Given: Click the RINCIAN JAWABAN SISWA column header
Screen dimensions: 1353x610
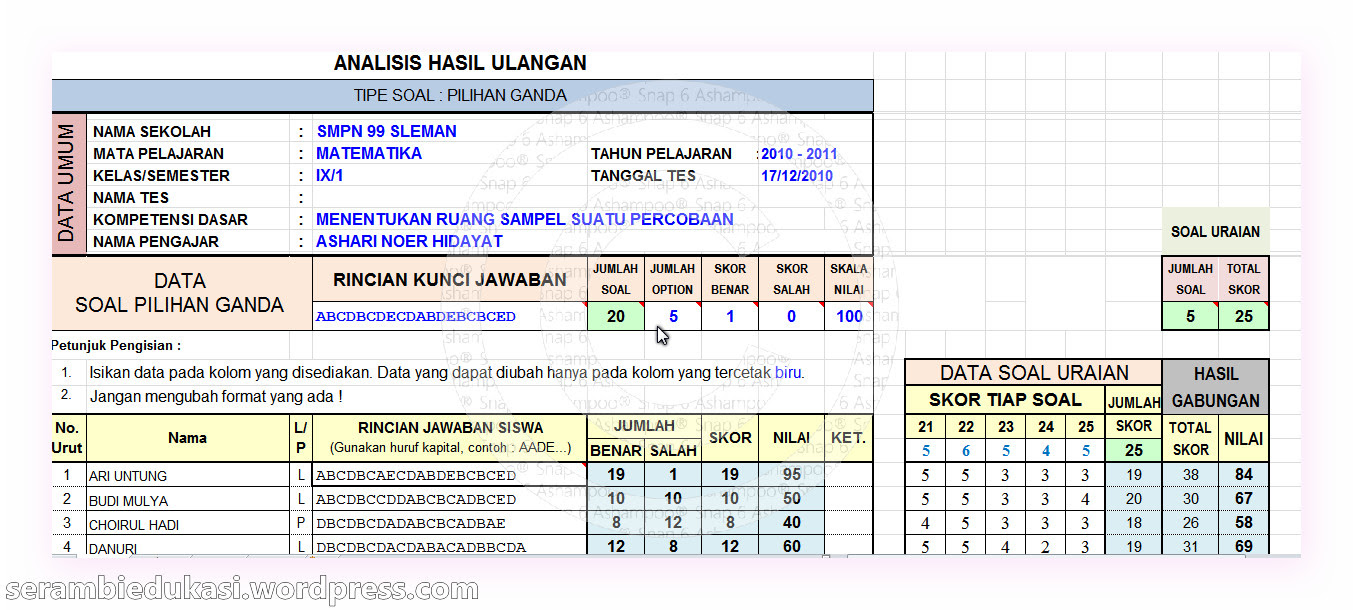Looking at the screenshot, I should click(450, 438).
